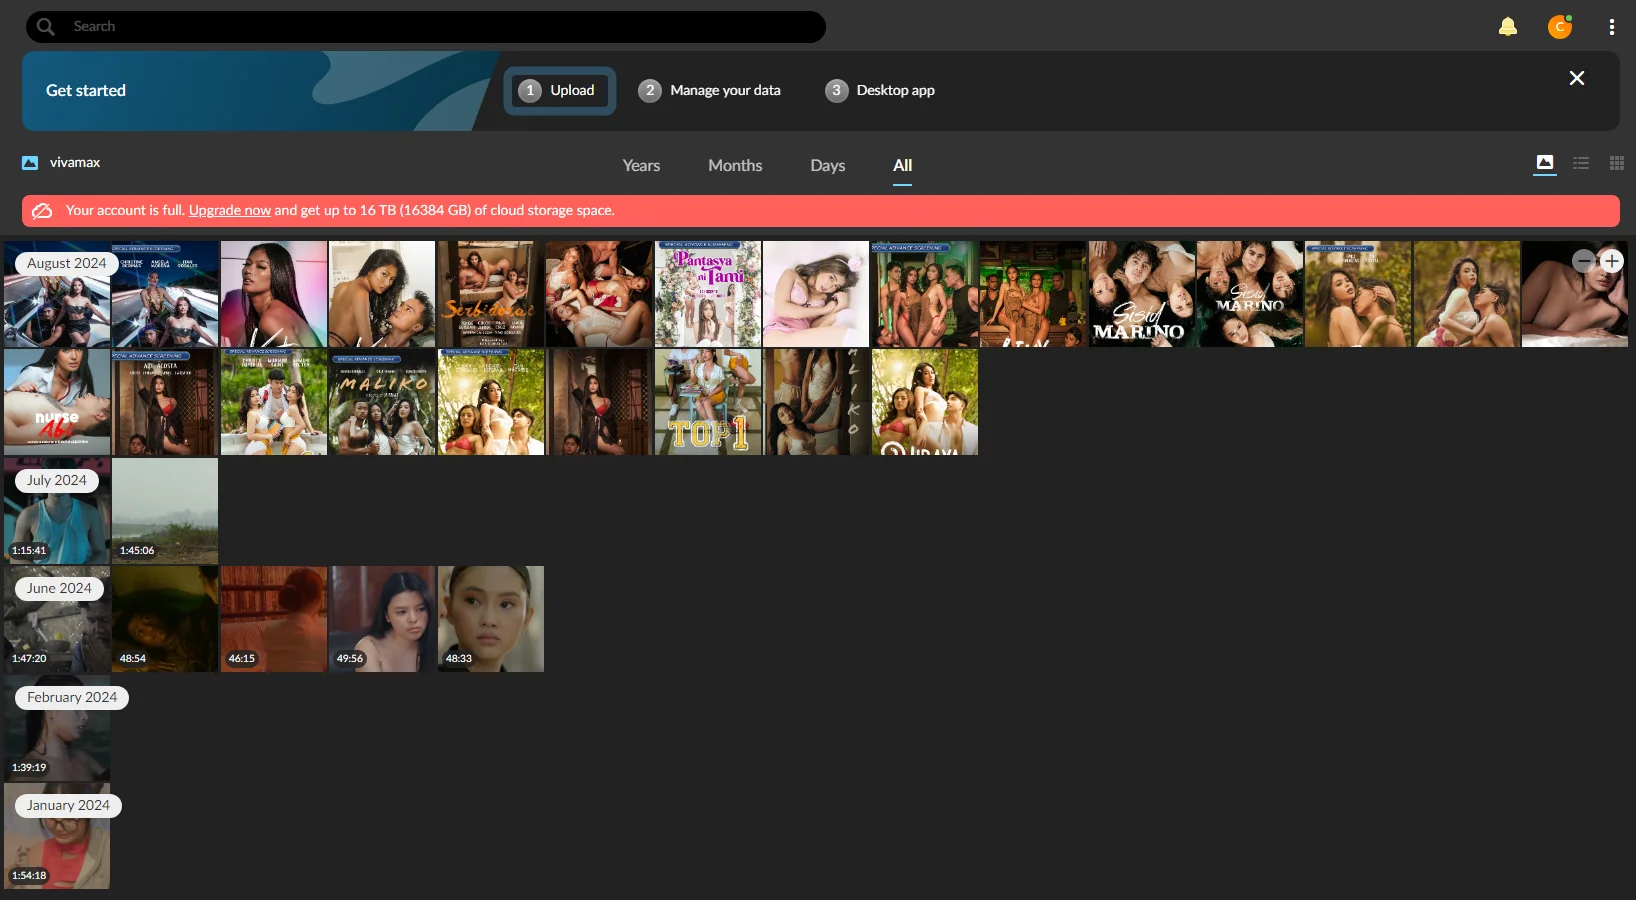Screen dimensions: 1636x900
Task: Open the video with duration 1:54:18
Action: (57, 836)
